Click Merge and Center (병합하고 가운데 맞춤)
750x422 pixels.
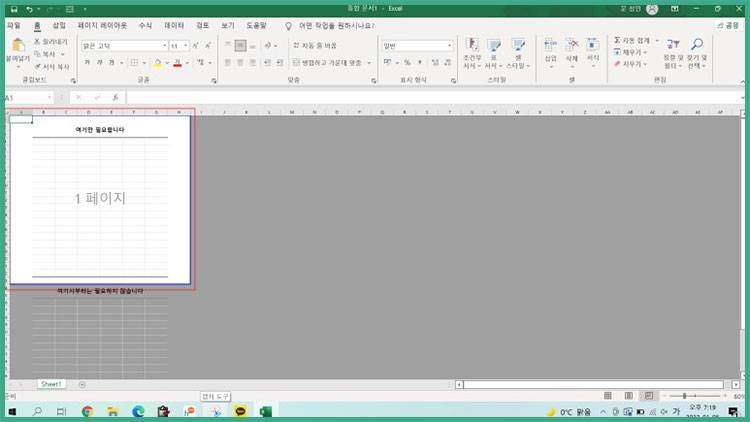pos(327,63)
